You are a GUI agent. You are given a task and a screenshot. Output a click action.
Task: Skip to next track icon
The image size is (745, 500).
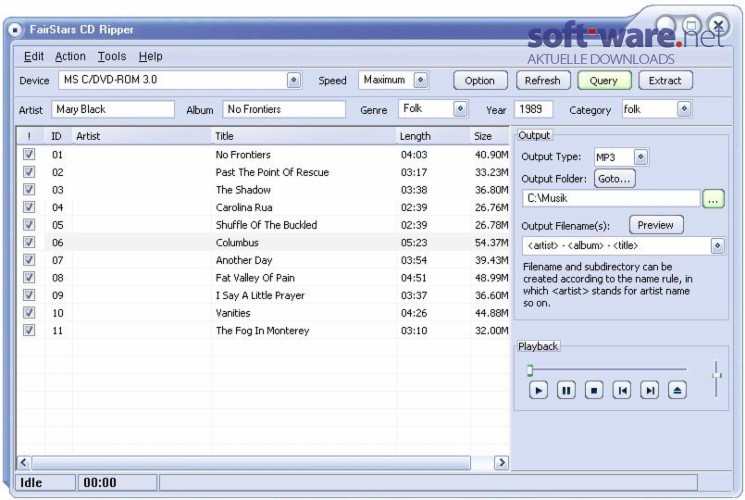tap(649, 390)
